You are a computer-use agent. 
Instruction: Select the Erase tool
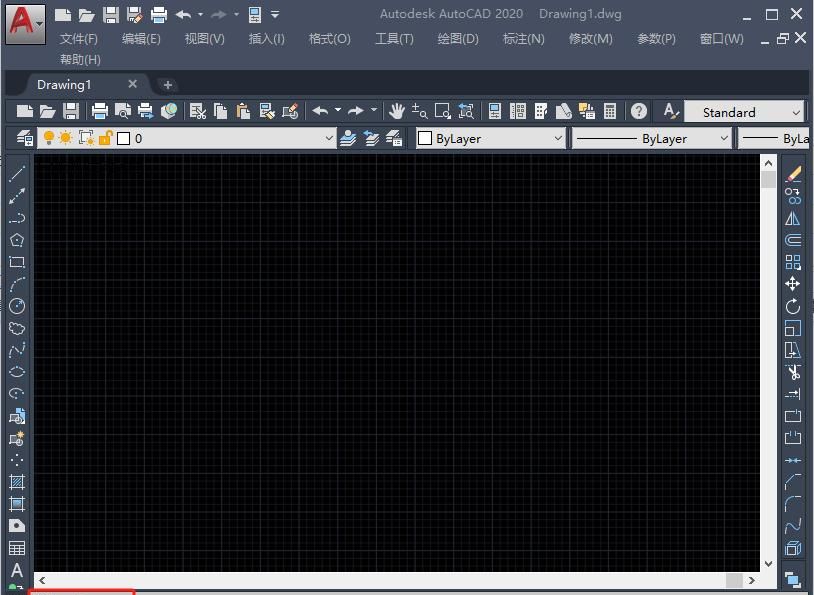793,173
